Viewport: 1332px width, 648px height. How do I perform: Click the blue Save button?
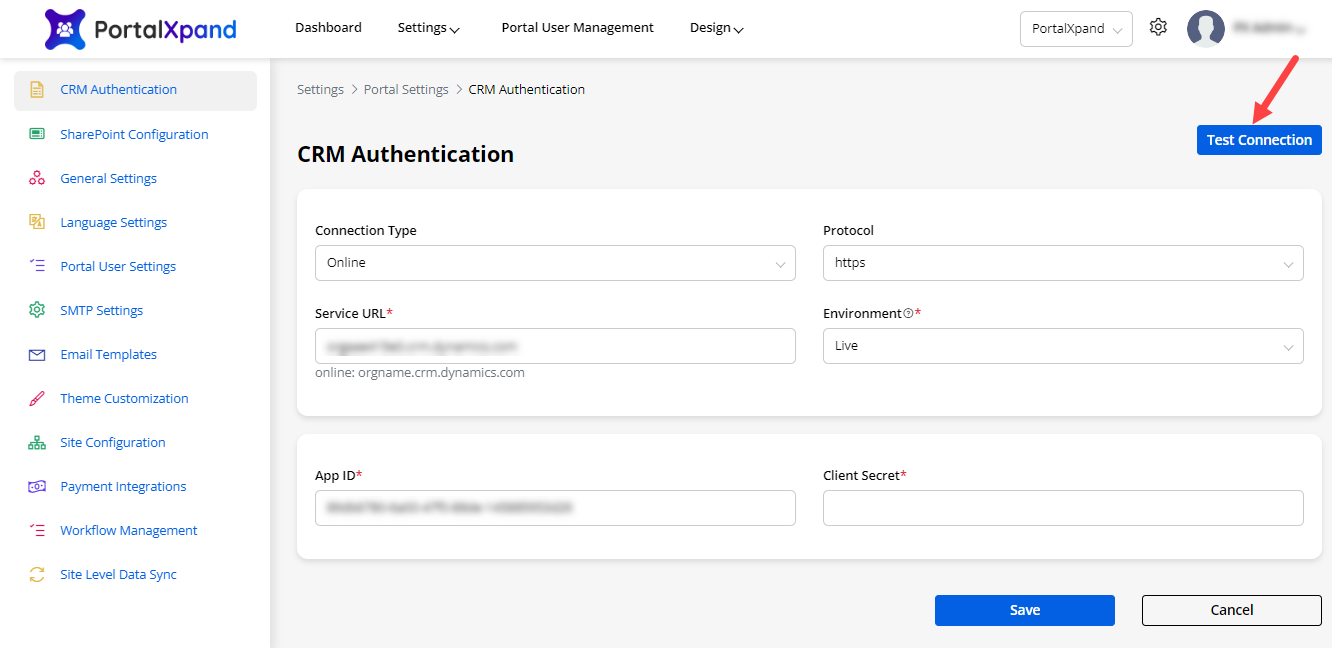point(1024,610)
